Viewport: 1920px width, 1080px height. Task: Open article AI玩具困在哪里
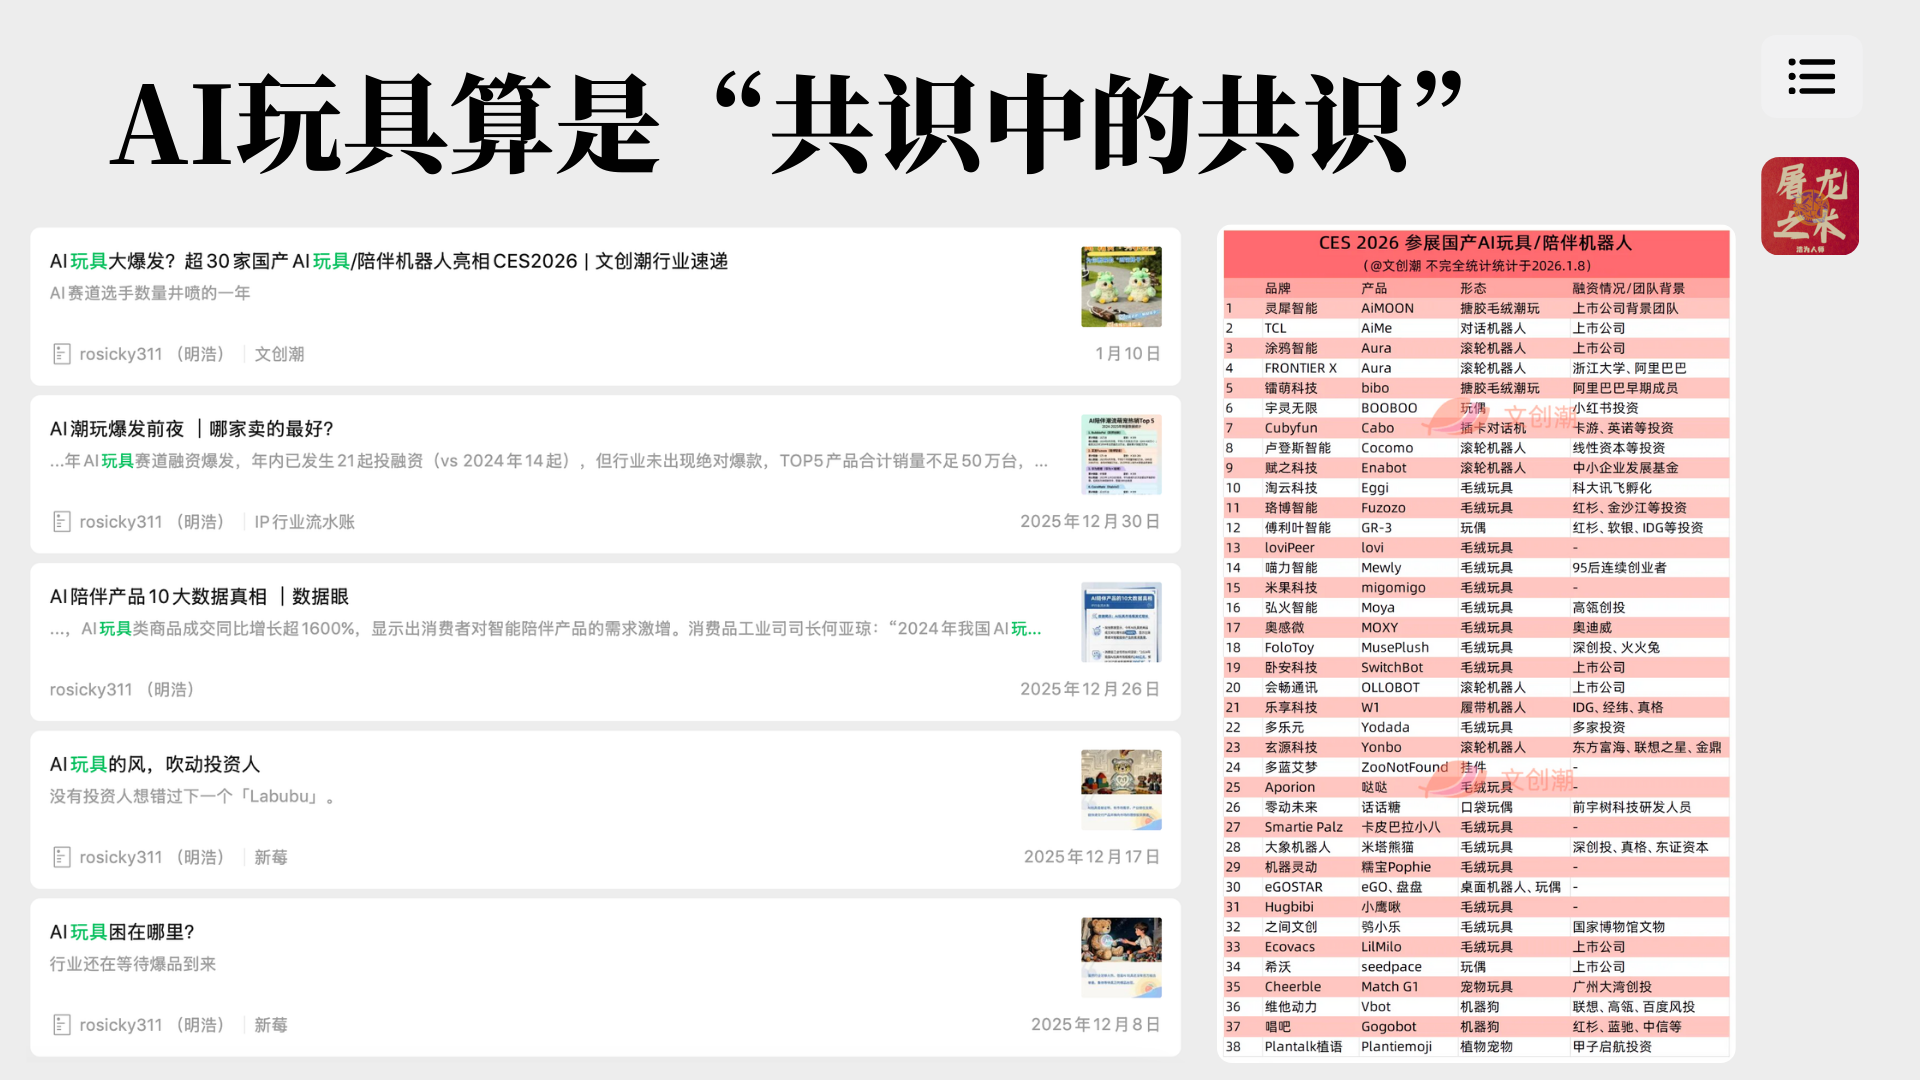coord(122,932)
